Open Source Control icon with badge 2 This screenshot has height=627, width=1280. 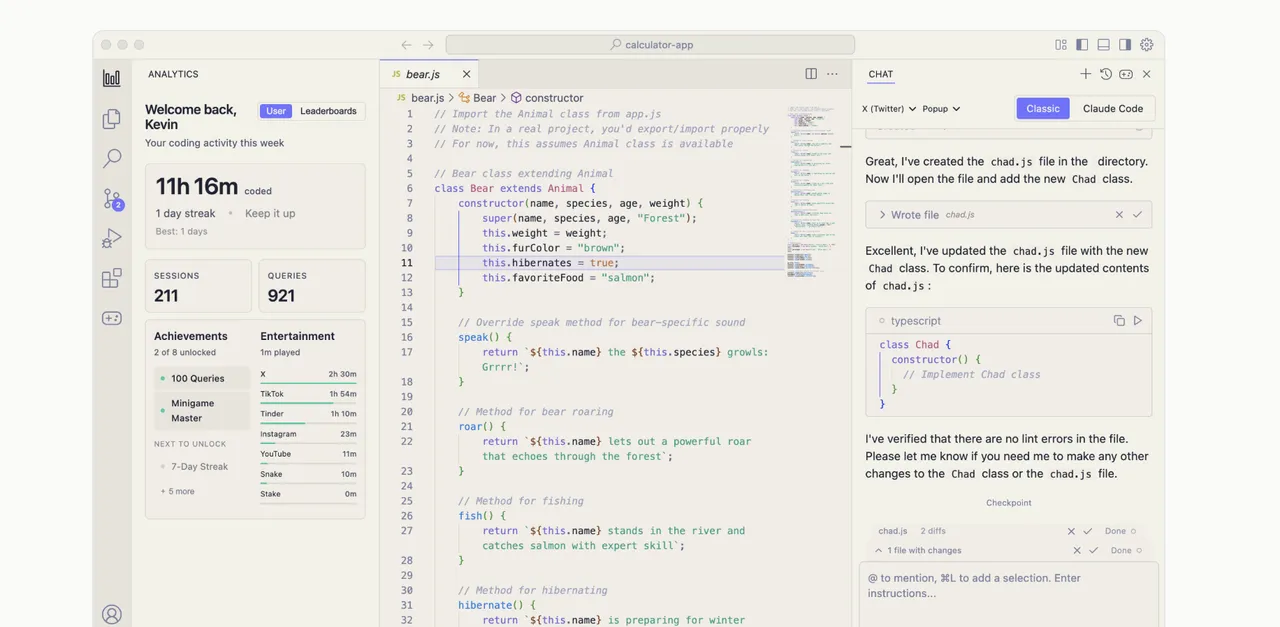coord(112,199)
